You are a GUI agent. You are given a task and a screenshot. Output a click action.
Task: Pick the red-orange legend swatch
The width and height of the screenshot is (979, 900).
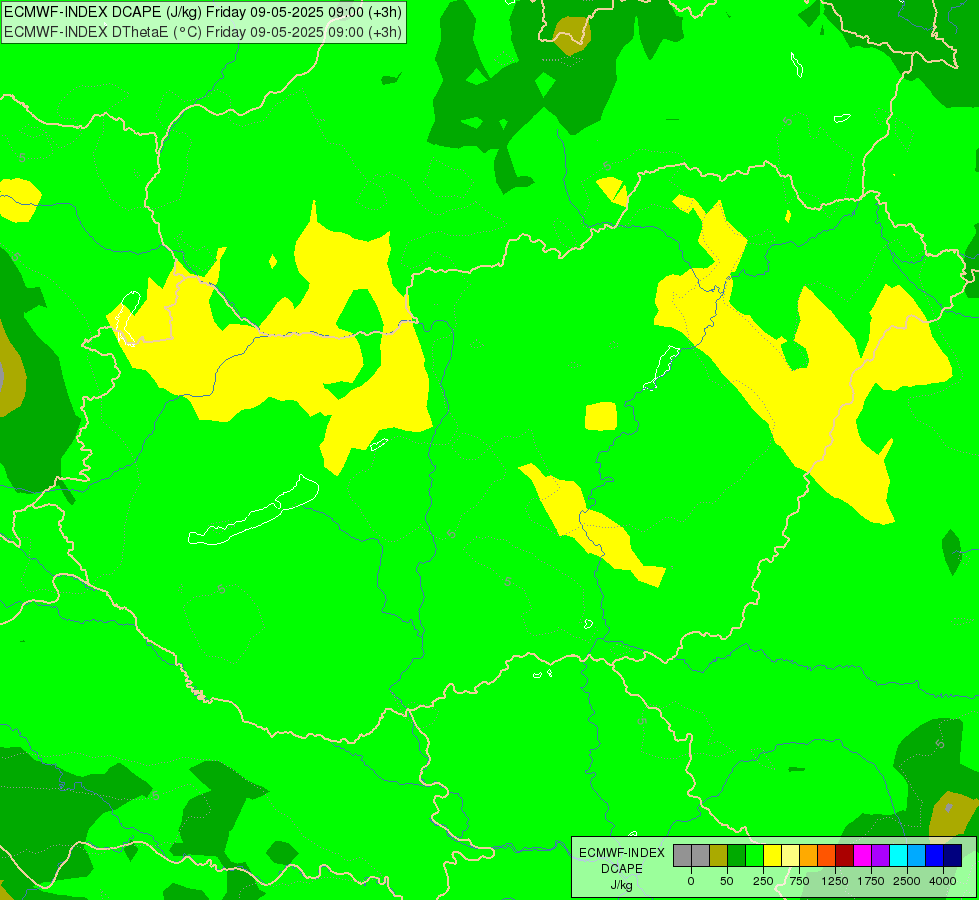[x=827, y=856]
